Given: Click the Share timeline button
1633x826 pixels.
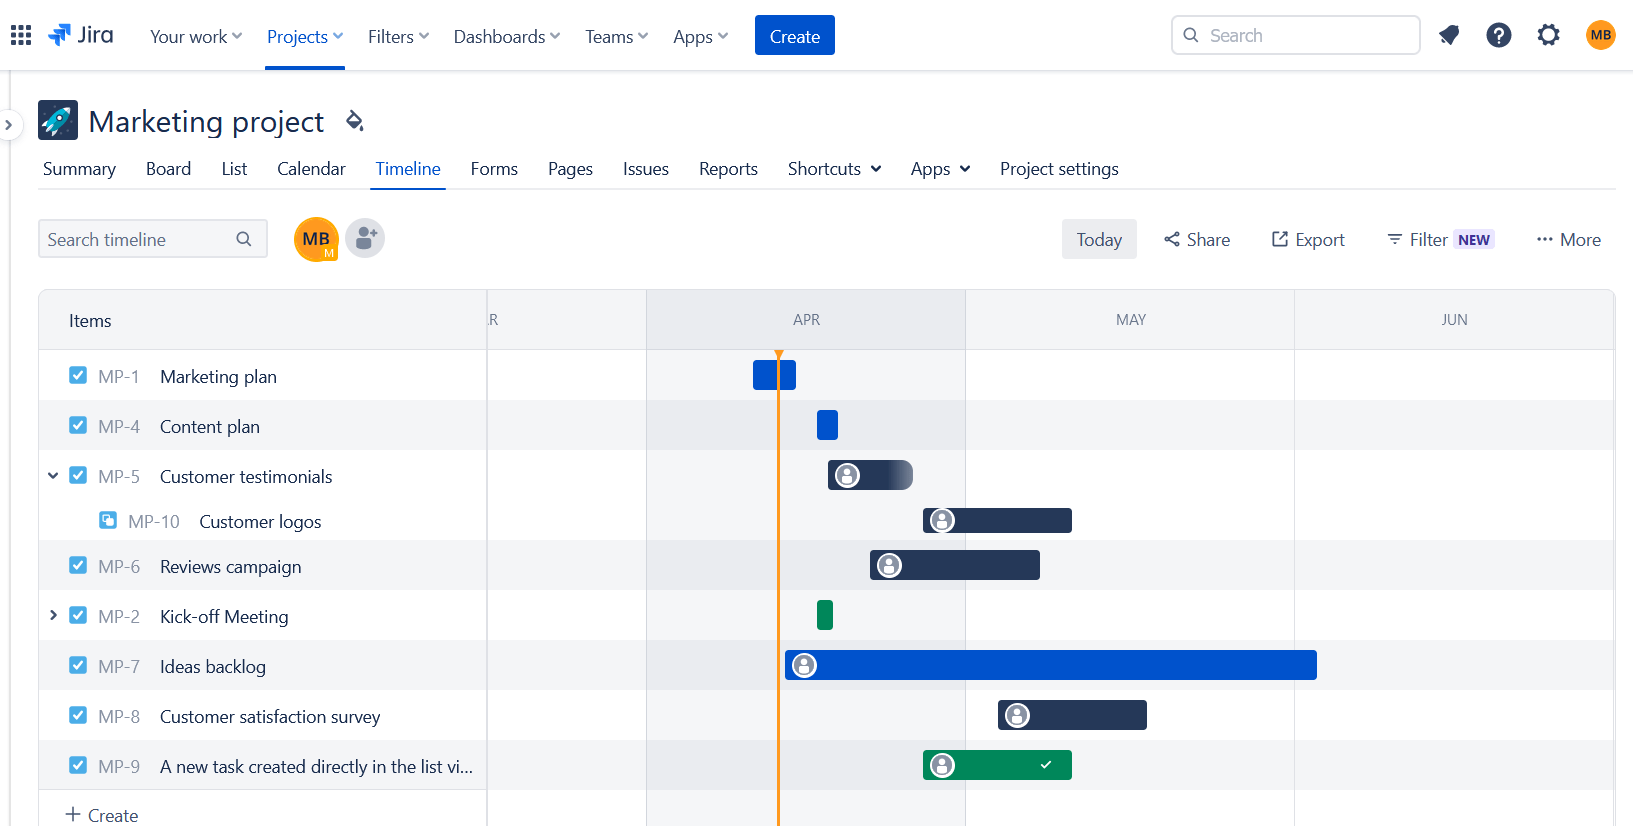Looking at the screenshot, I should click(x=1197, y=240).
